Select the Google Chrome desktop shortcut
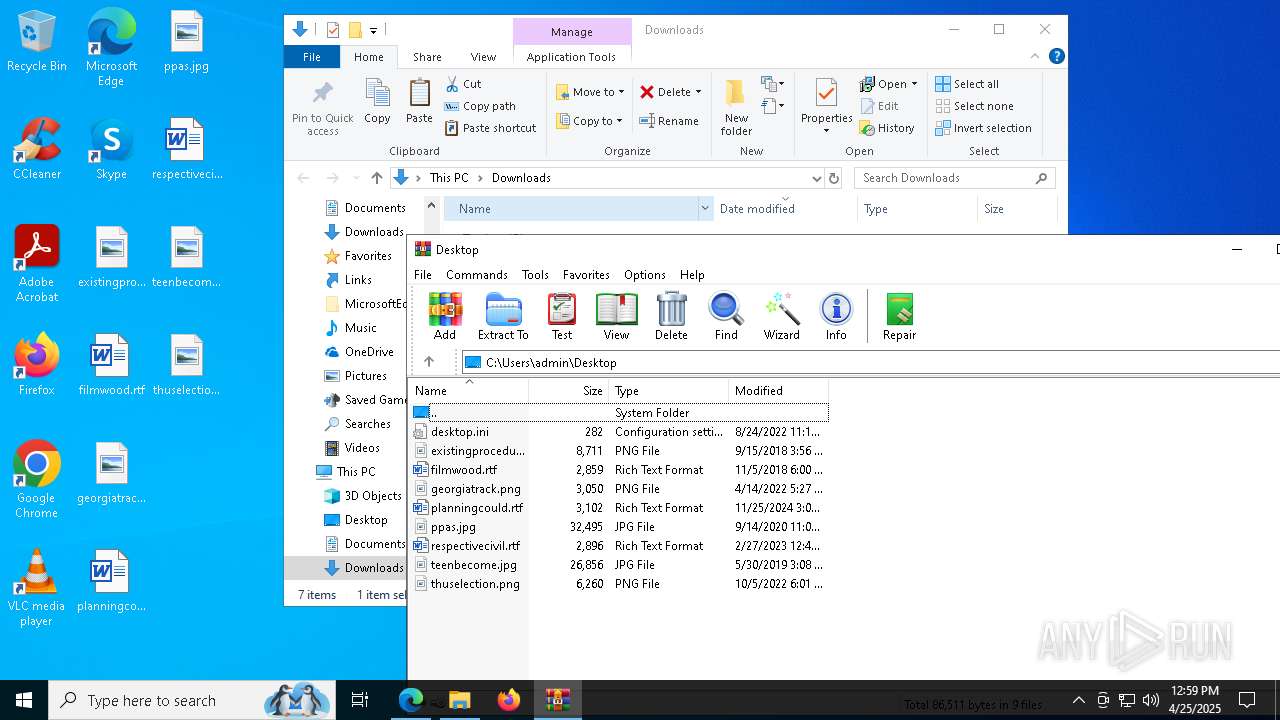Screen dimensions: 1280x720 coord(37,480)
